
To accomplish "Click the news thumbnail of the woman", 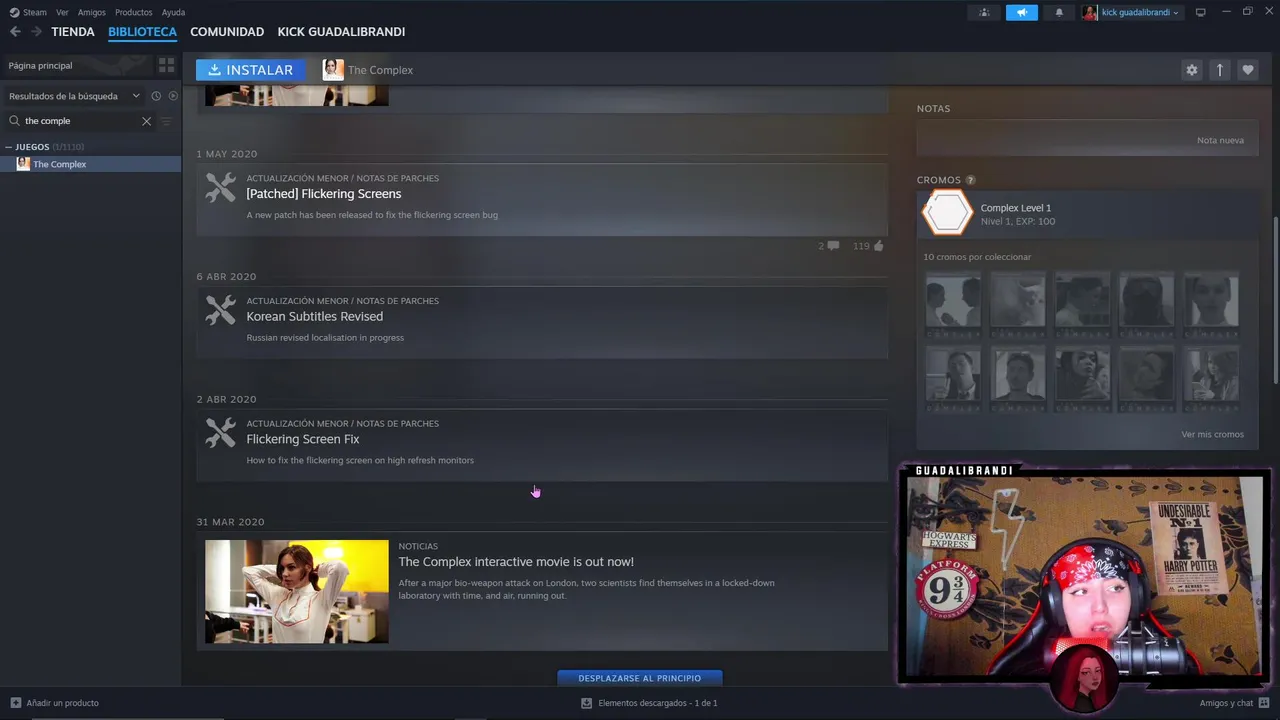I will tap(297, 592).
